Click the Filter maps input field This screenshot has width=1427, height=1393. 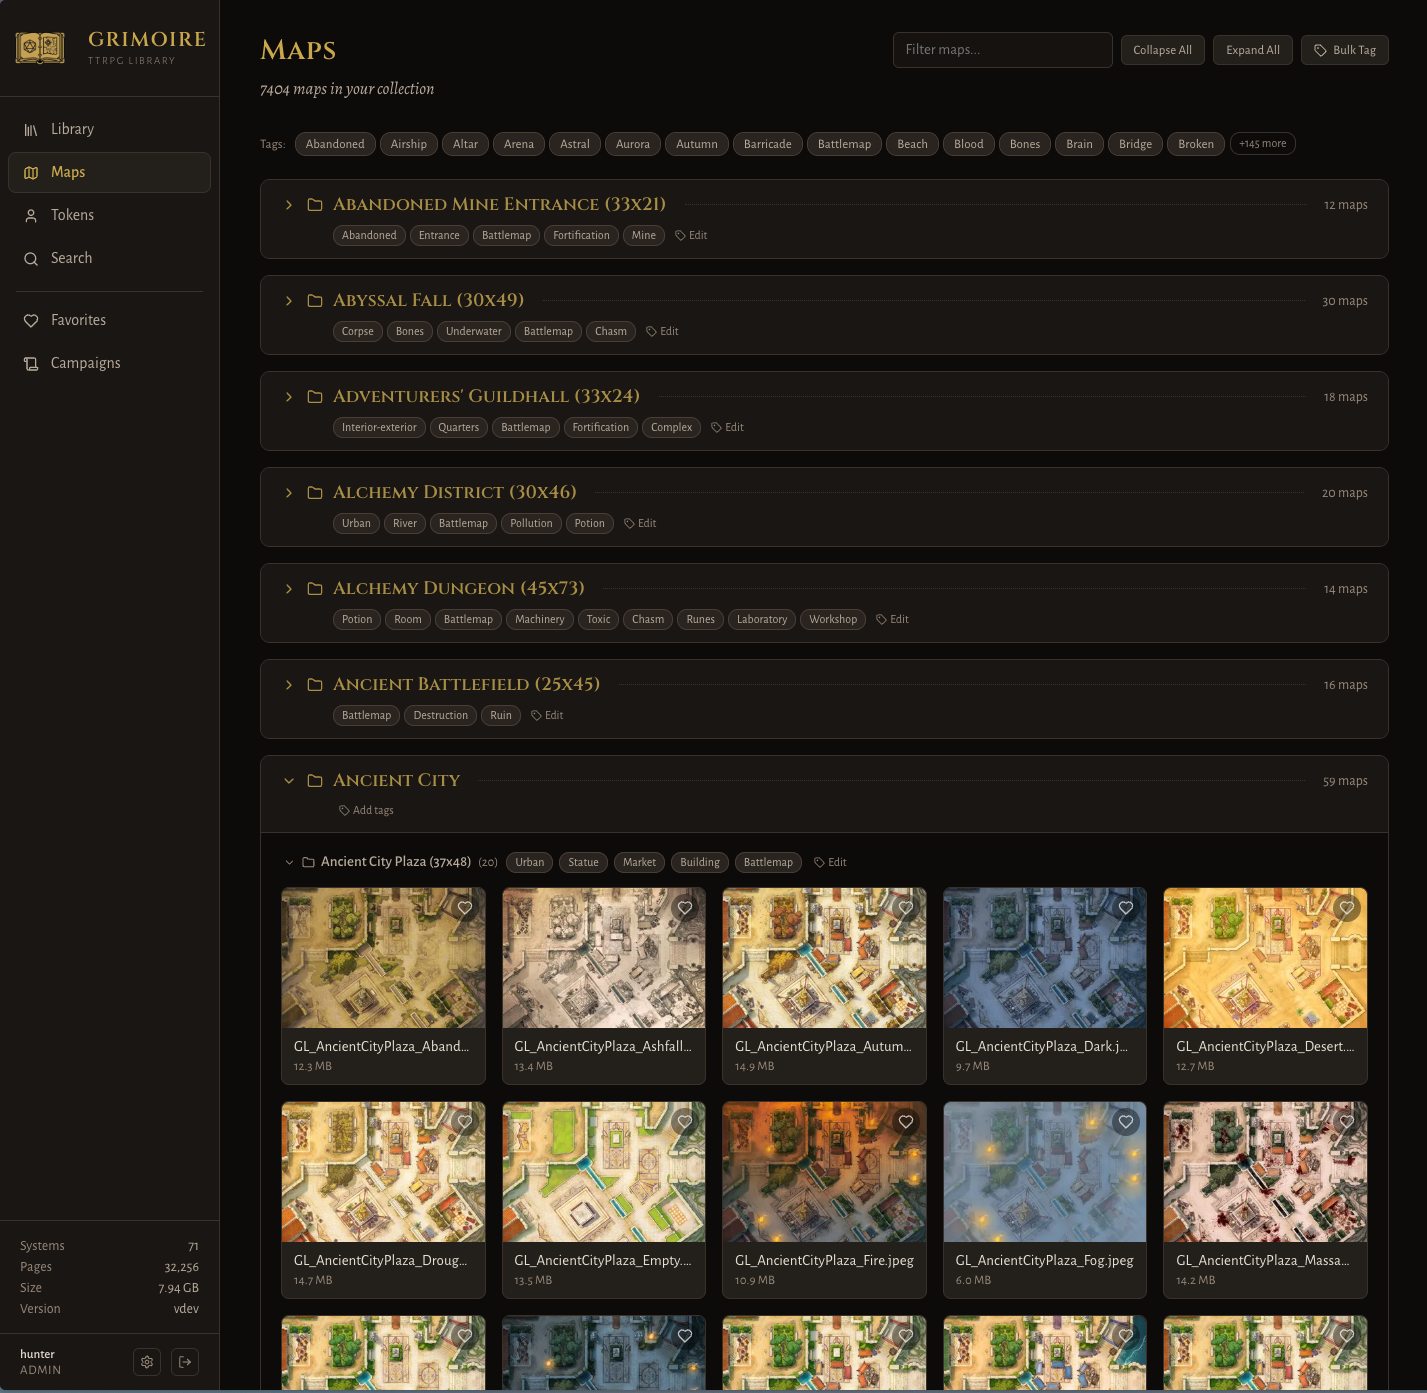coord(1002,50)
